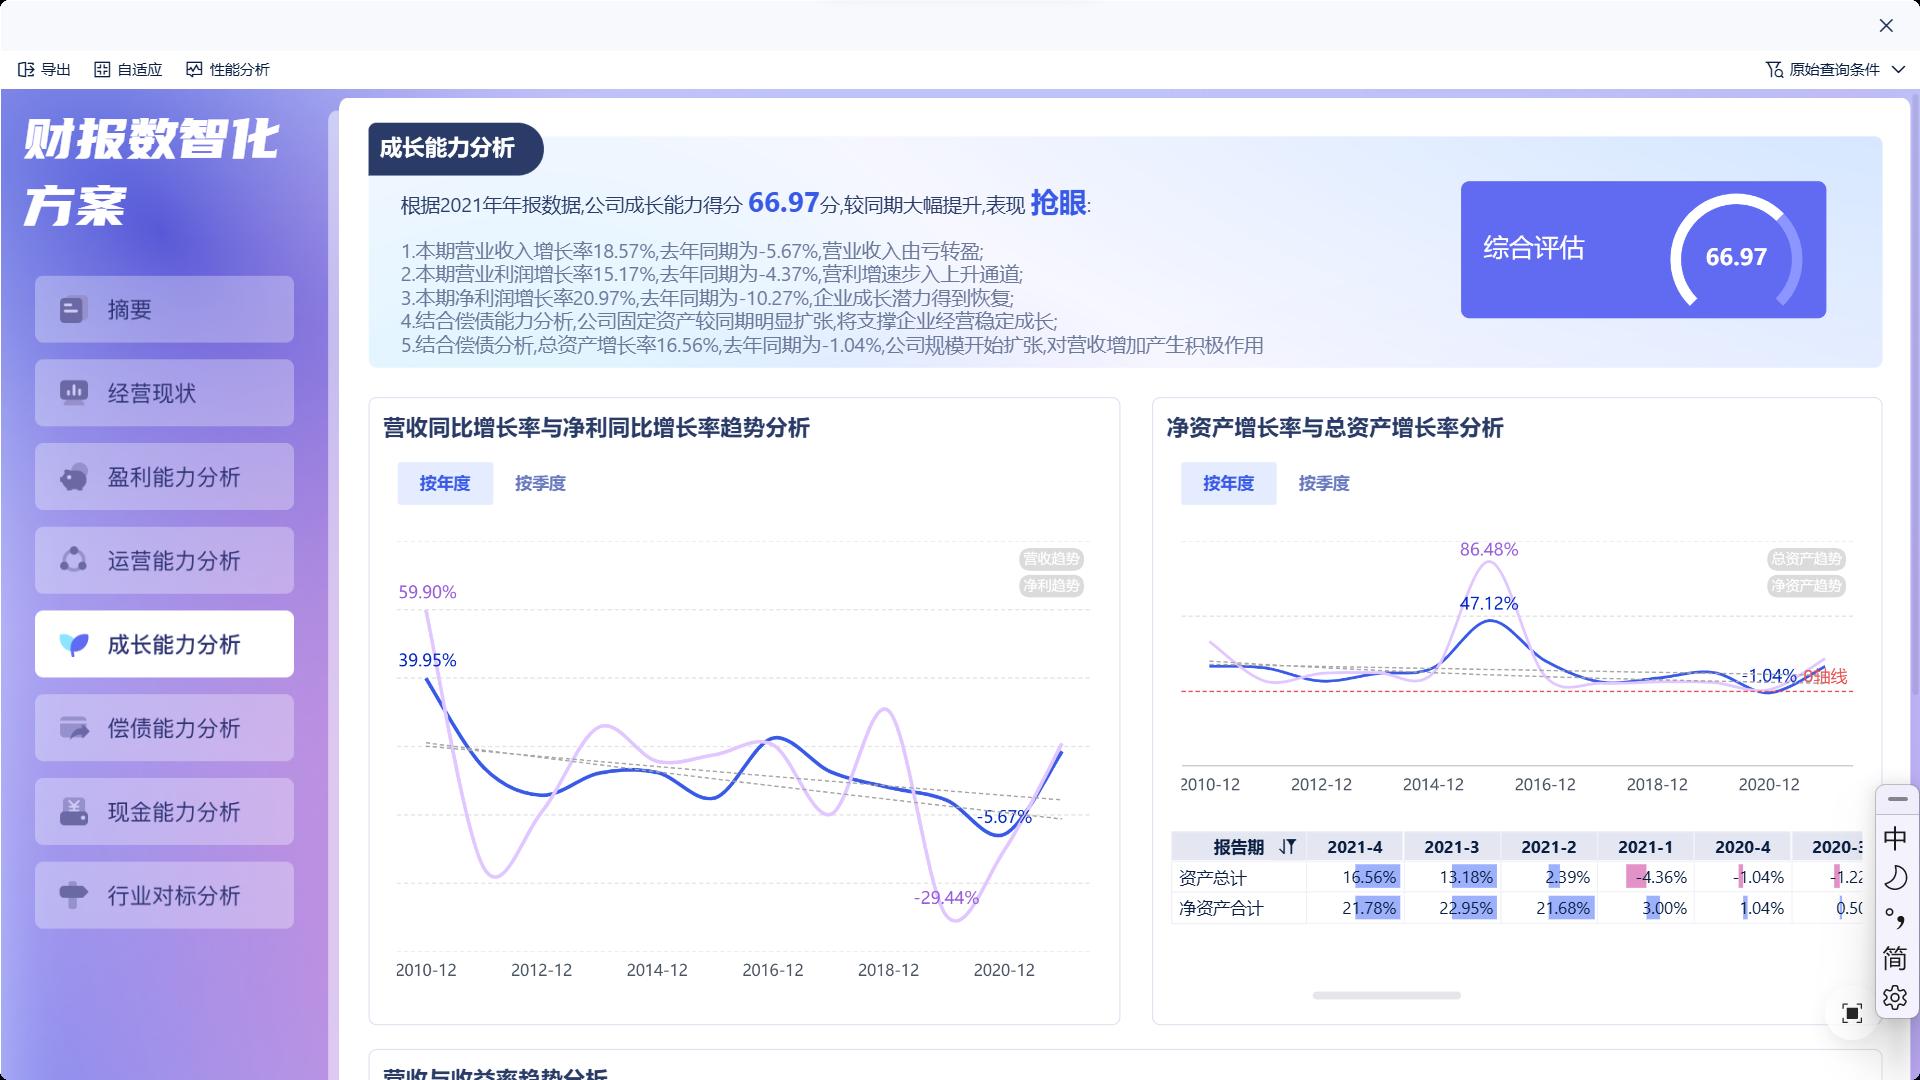Click 报告期 sort filter icon
The width and height of the screenshot is (1920, 1080).
click(x=1288, y=847)
